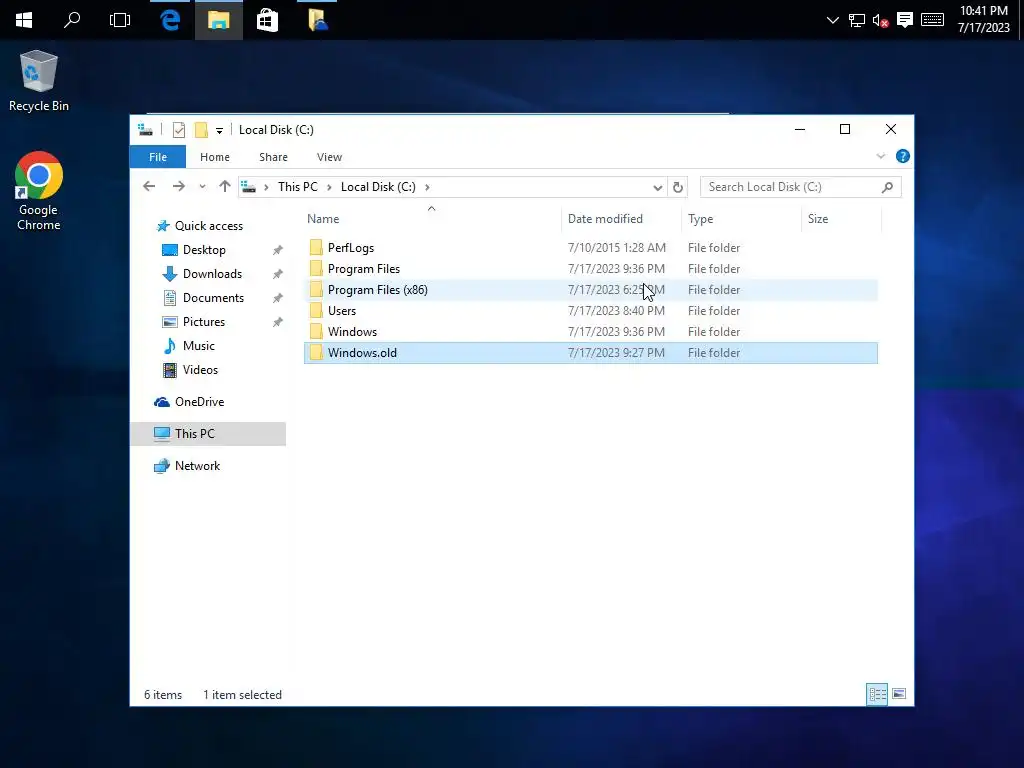Switch to the View ribbon tab
This screenshot has height=768, width=1024.
coord(329,157)
